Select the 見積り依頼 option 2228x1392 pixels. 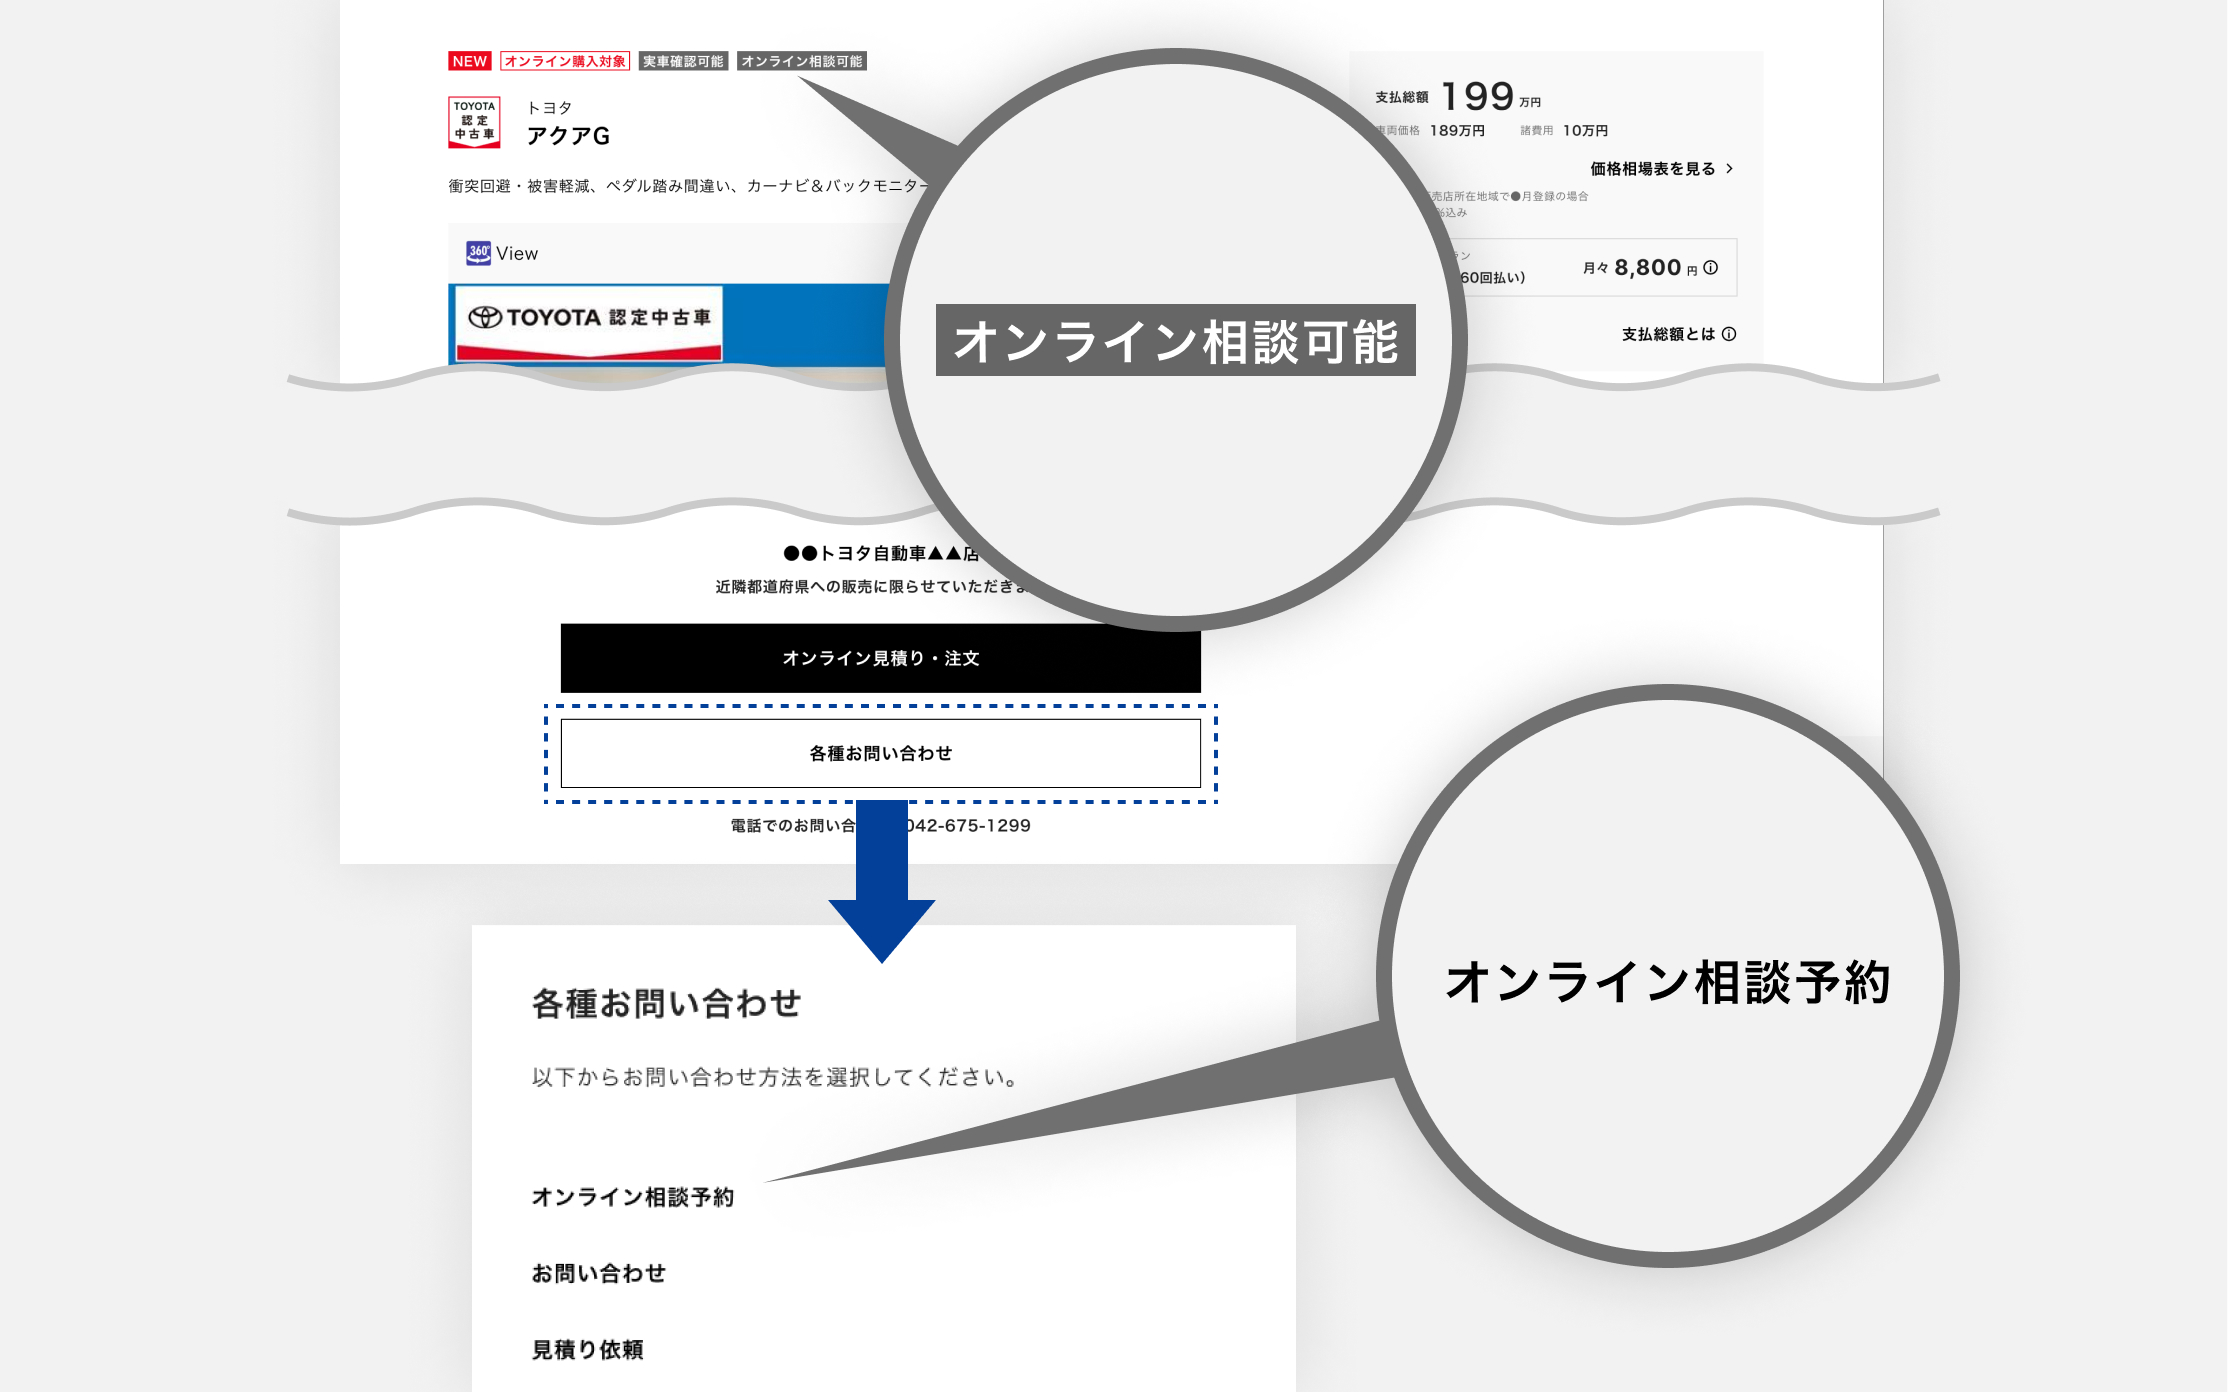pos(588,1349)
